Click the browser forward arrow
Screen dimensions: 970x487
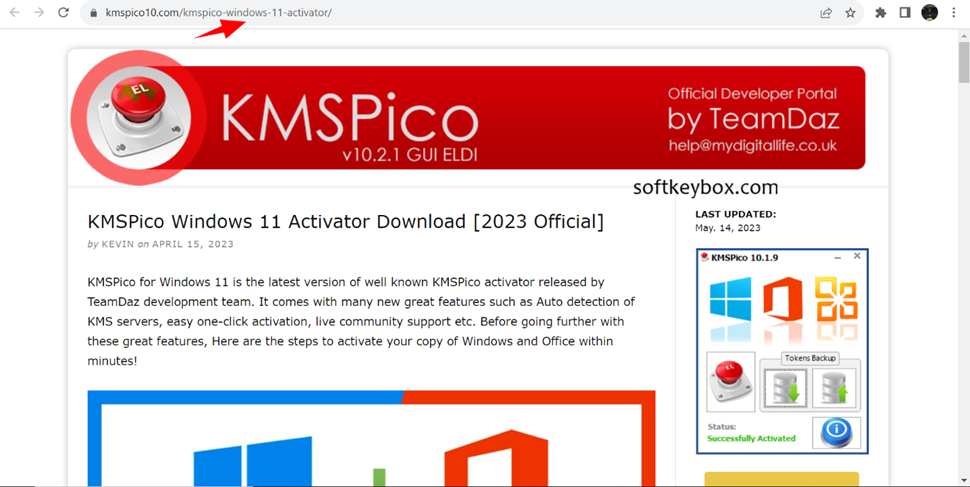(39, 12)
